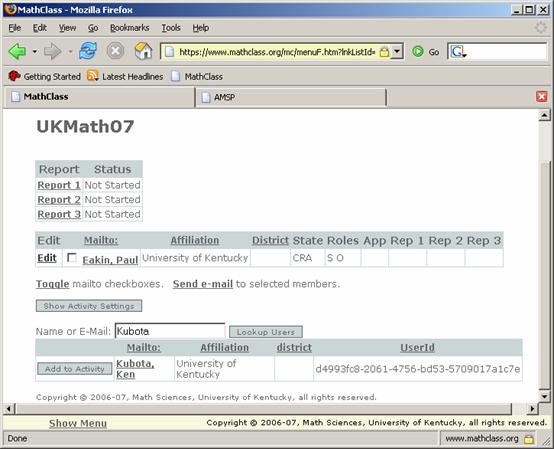Image resolution: width=554 pixels, height=449 pixels.
Task: Switch to the MathClass tab
Action: 99,97
